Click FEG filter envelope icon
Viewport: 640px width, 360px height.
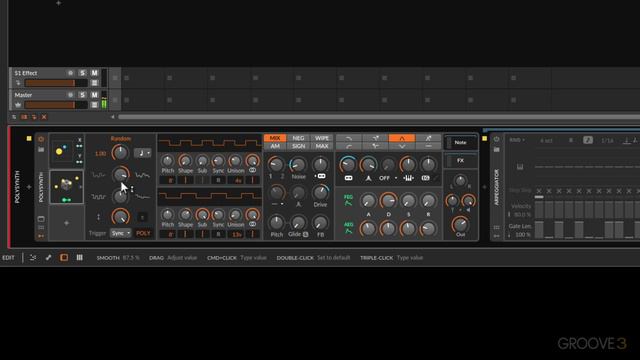click(x=348, y=200)
